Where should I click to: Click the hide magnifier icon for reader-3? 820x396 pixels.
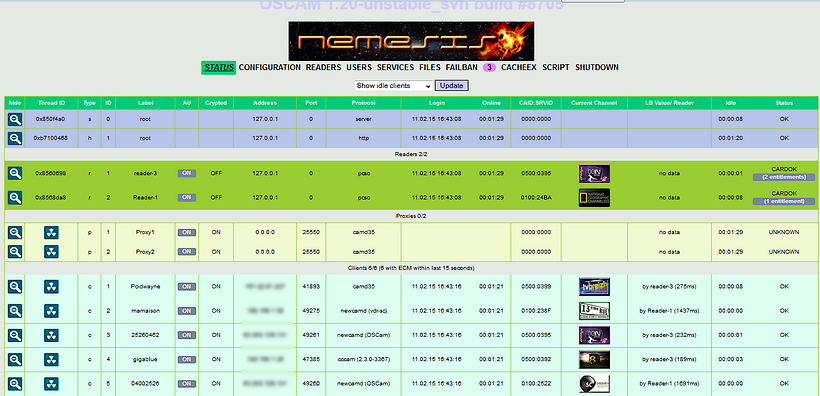tap(15, 174)
